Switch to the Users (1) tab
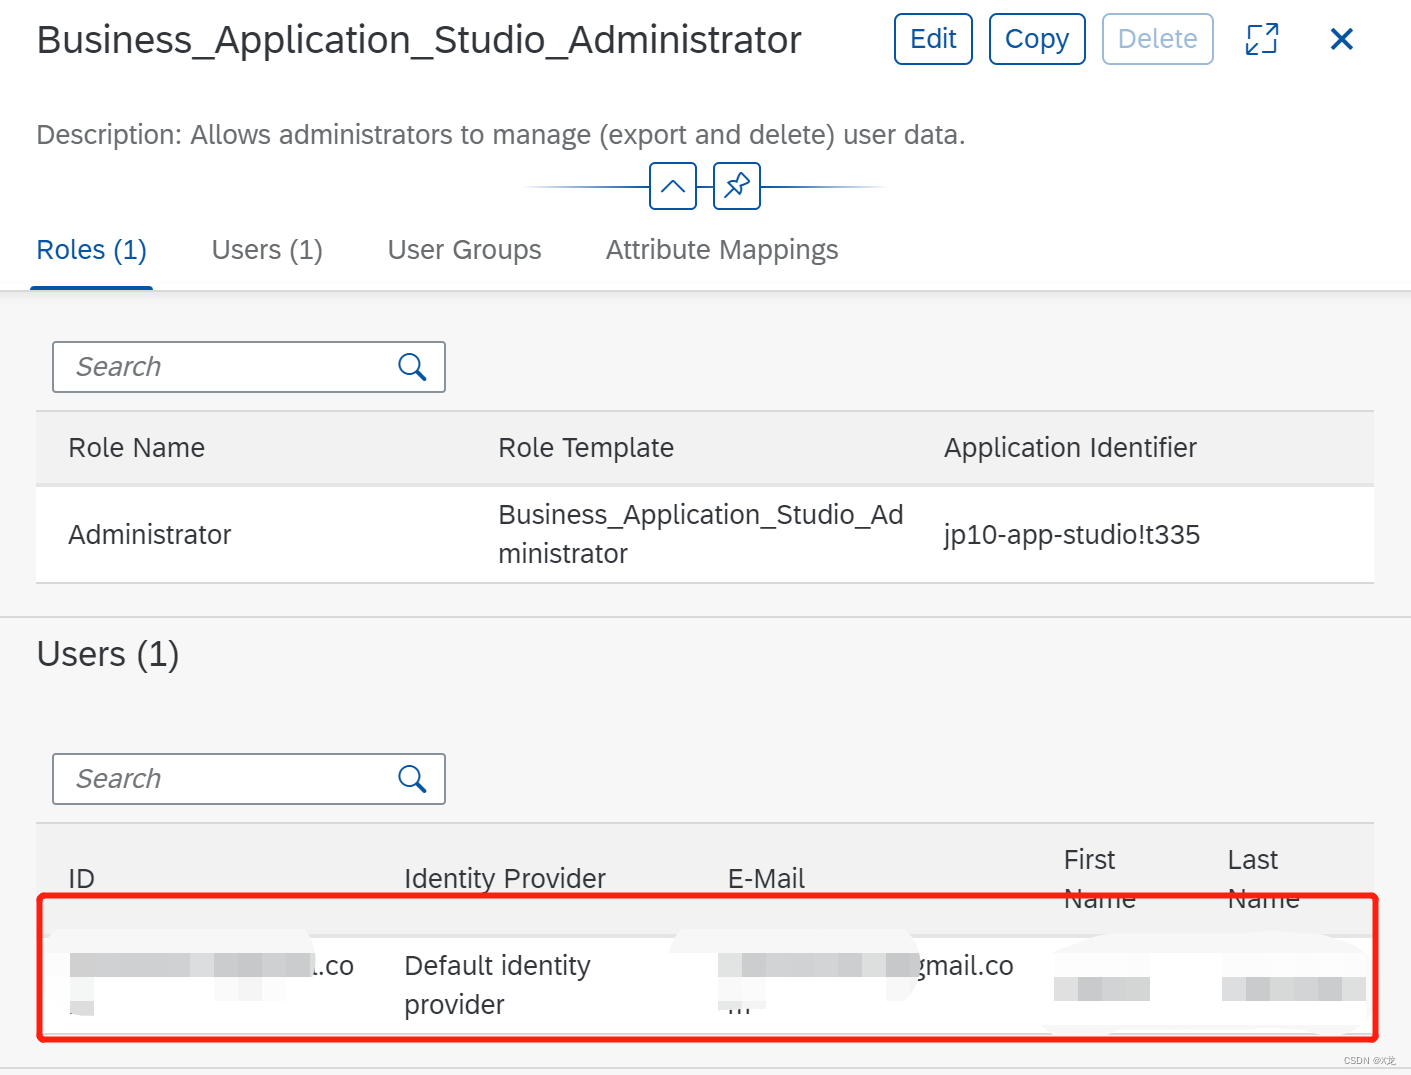This screenshot has width=1411, height=1075. (x=266, y=250)
